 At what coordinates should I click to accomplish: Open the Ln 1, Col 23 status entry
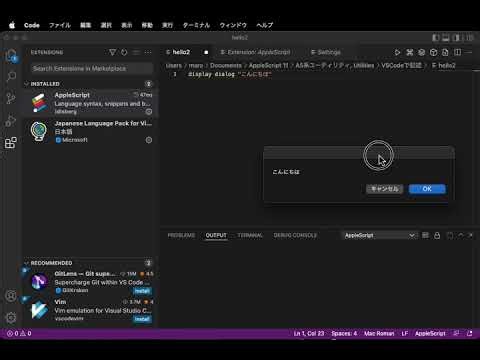click(x=309, y=333)
